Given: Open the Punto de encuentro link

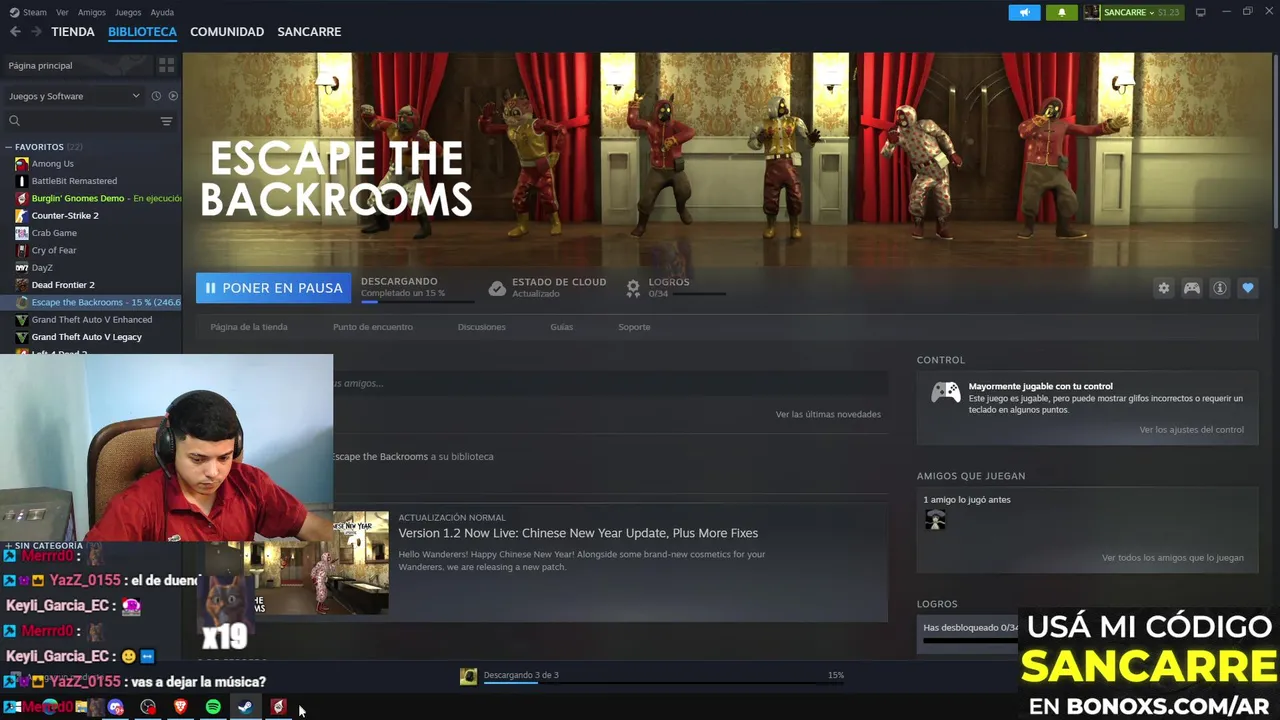Looking at the screenshot, I should coord(373,327).
